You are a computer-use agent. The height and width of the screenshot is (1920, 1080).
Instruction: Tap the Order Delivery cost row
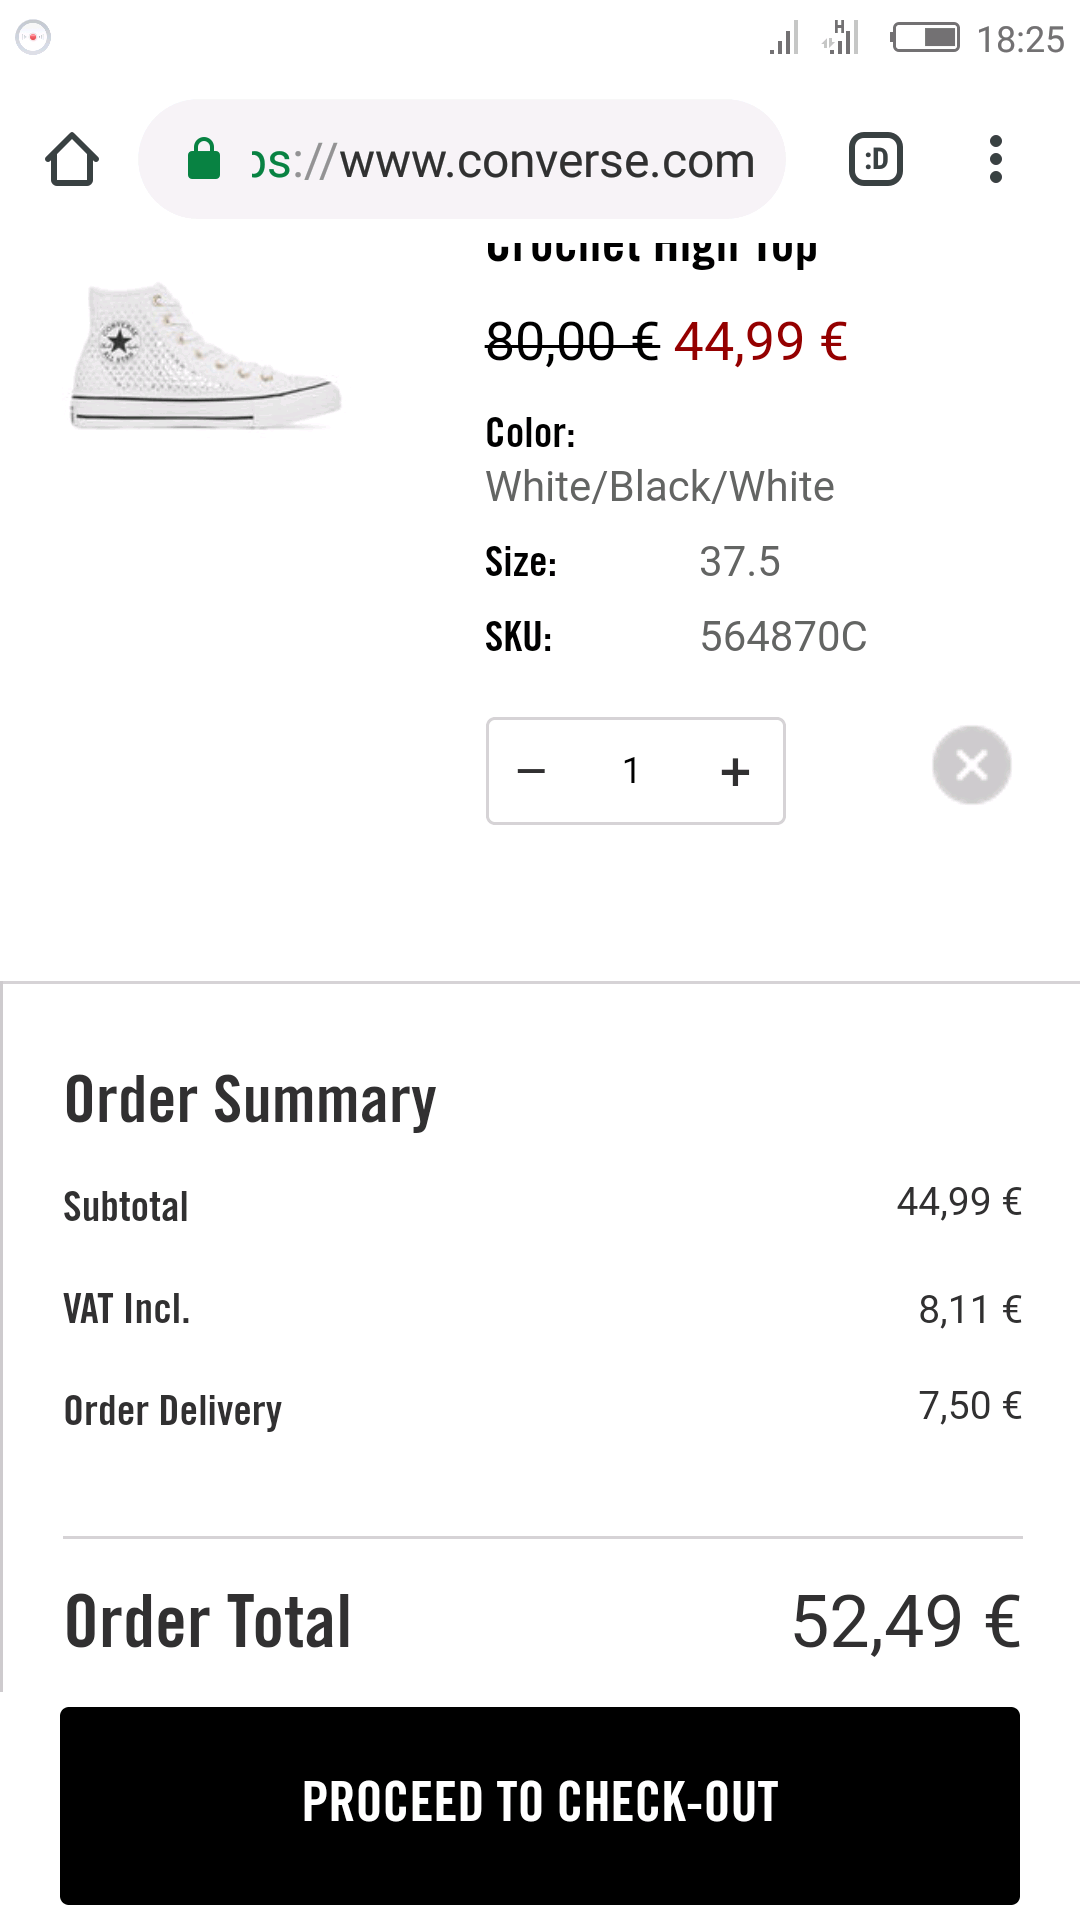pos(543,1409)
